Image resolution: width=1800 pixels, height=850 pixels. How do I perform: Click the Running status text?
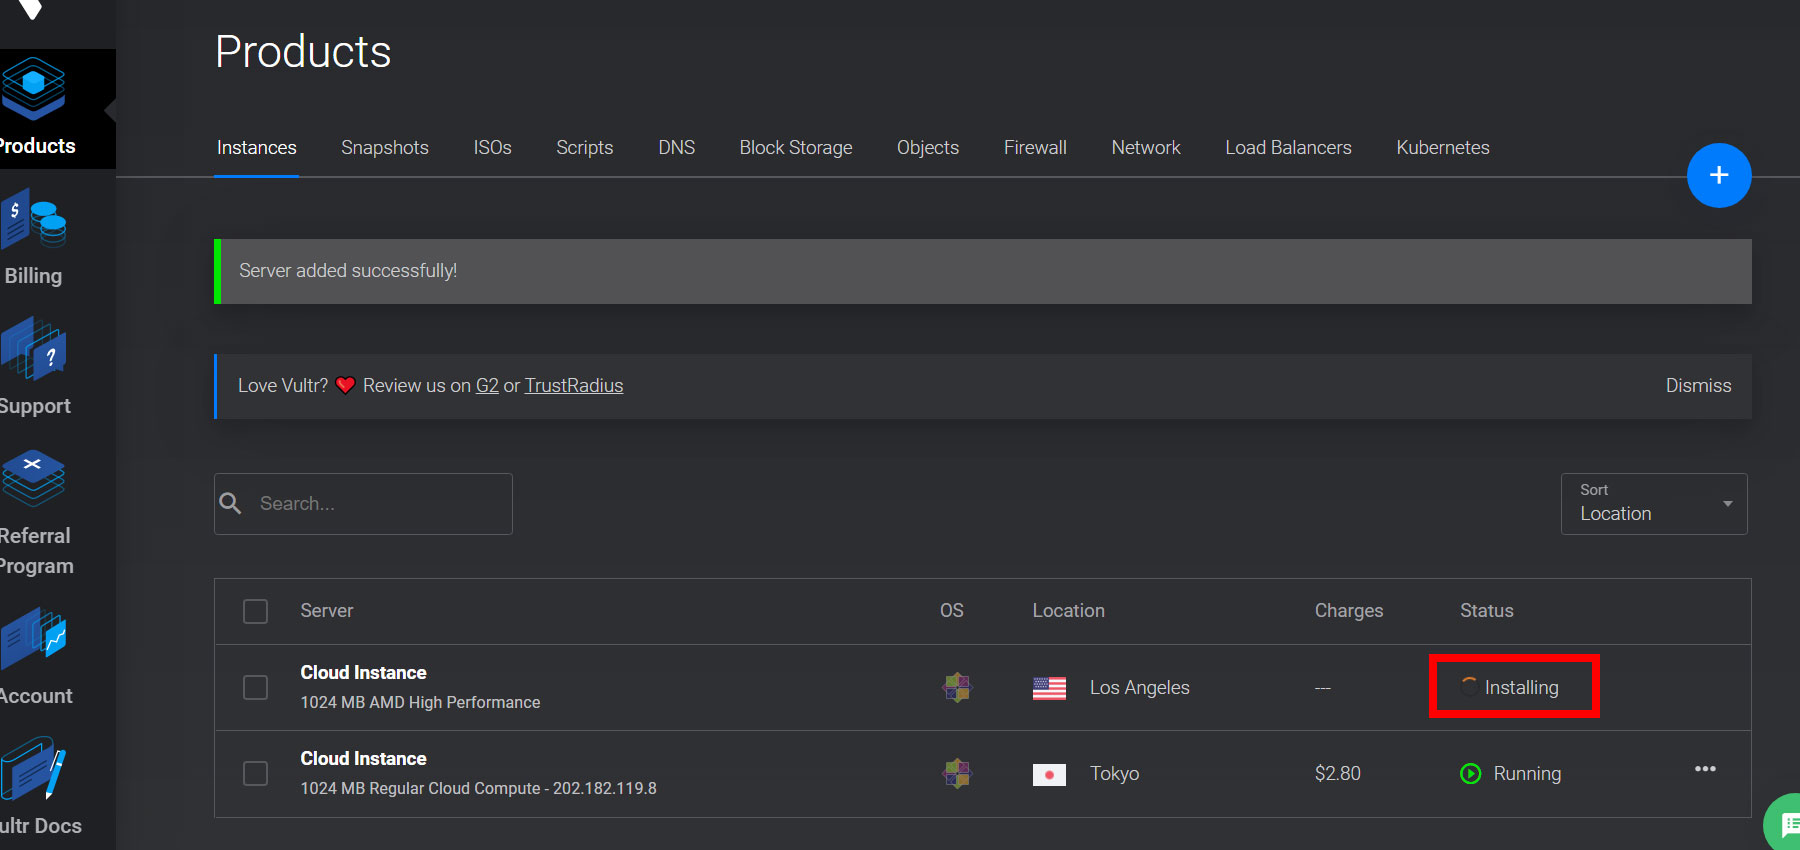click(x=1527, y=774)
